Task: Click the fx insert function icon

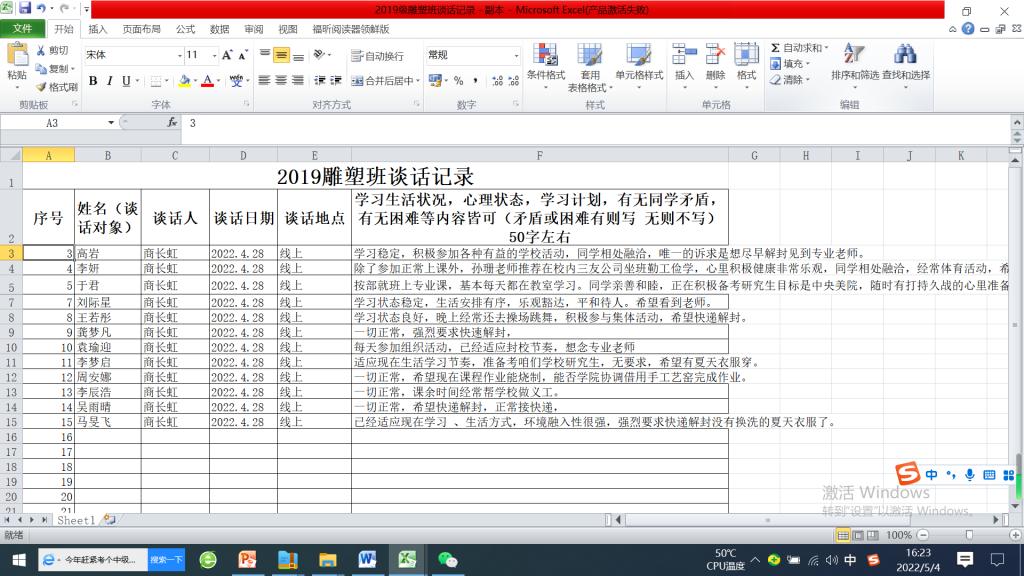Action: pos(172,123)
